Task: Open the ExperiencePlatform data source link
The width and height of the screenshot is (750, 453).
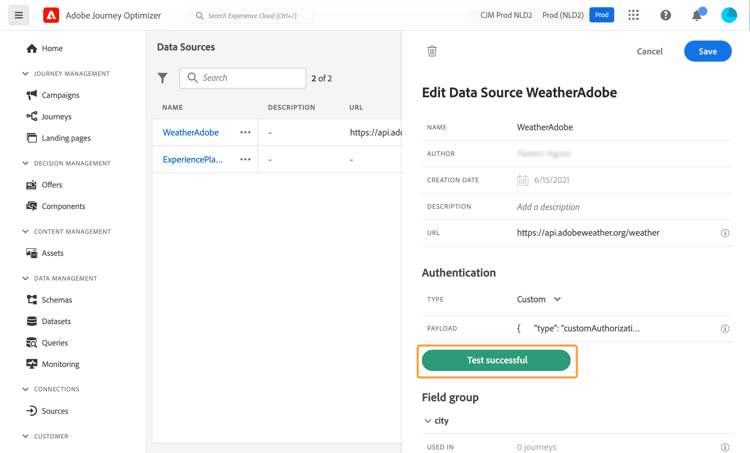Action: point(193,159)
